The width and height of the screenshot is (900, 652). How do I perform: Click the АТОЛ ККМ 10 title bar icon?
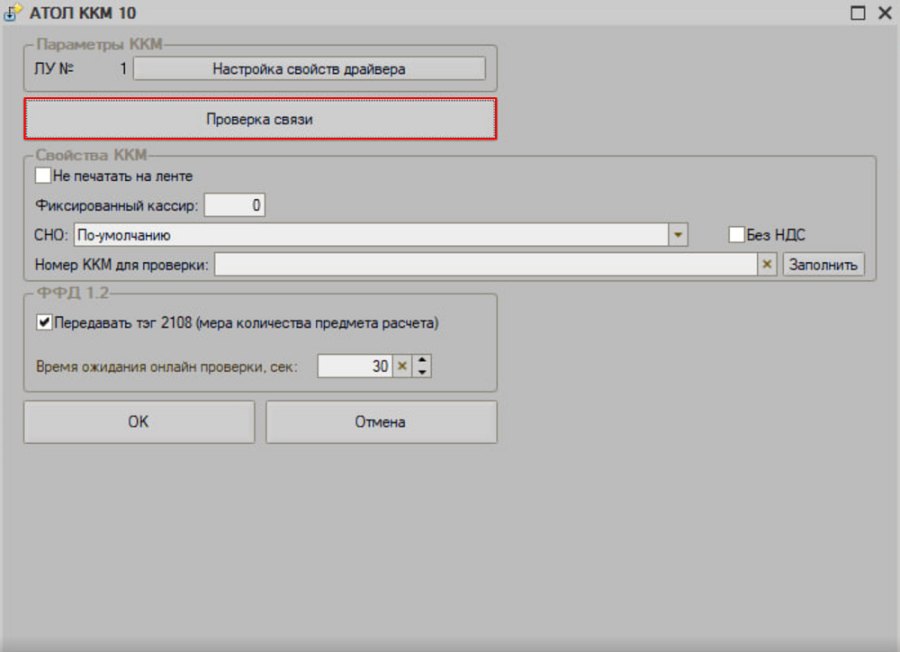(13, 13)
